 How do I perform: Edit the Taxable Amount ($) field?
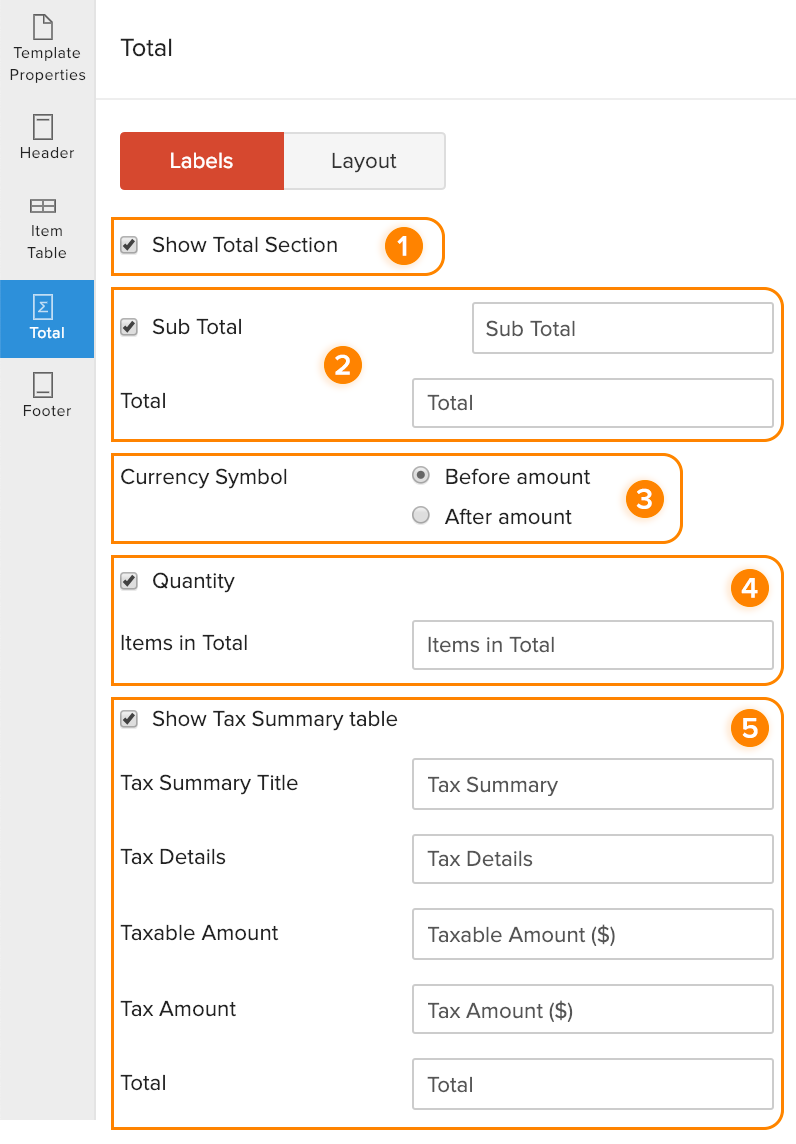pyautogui.click(x=592, y=935)
